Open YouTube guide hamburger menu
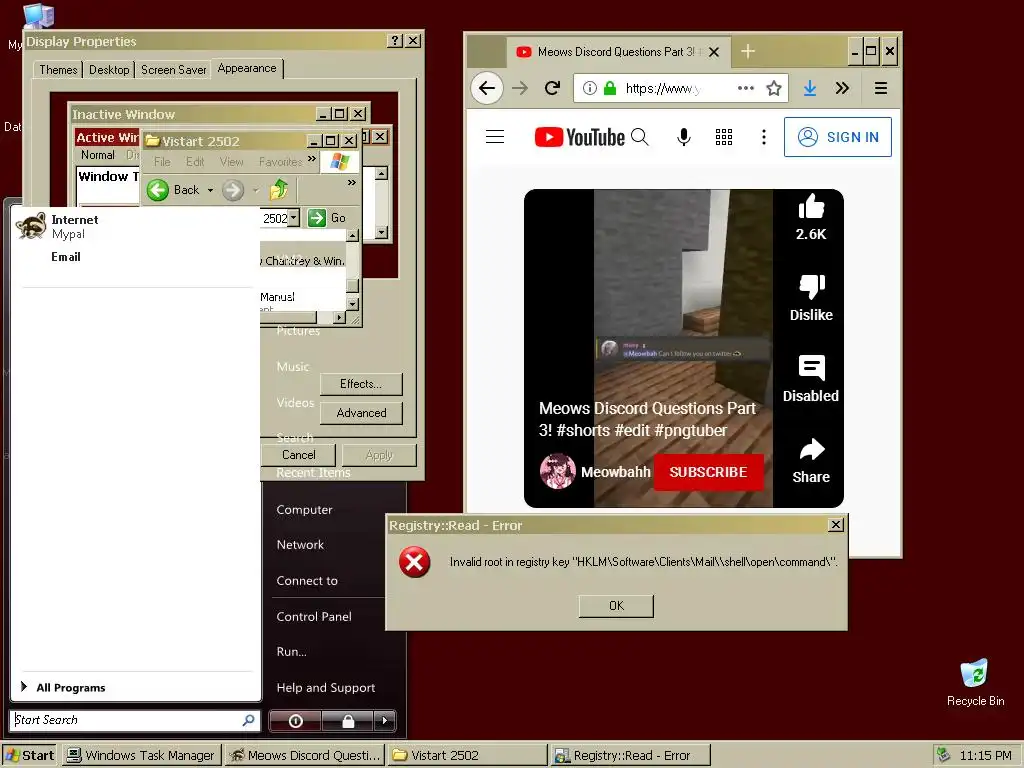 (x=495, y=136)
